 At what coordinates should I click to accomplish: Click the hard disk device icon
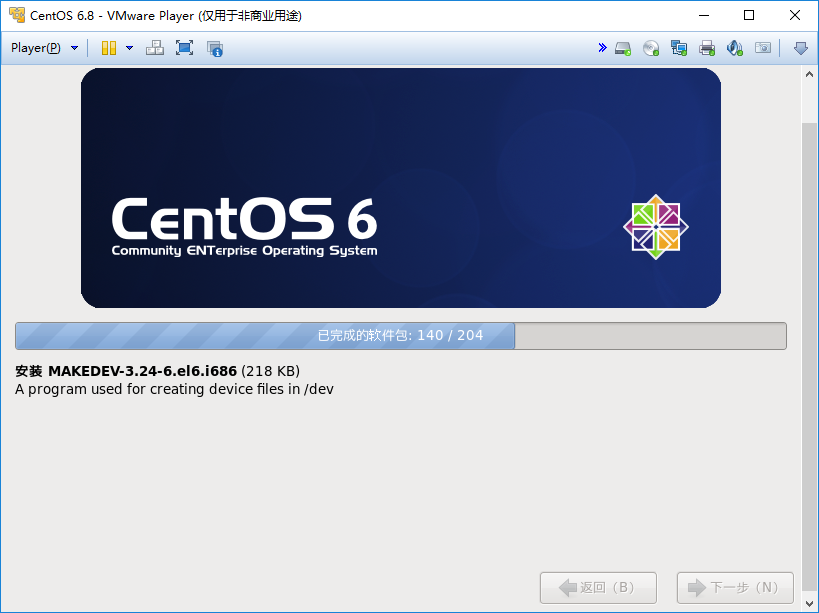[623, 49]
